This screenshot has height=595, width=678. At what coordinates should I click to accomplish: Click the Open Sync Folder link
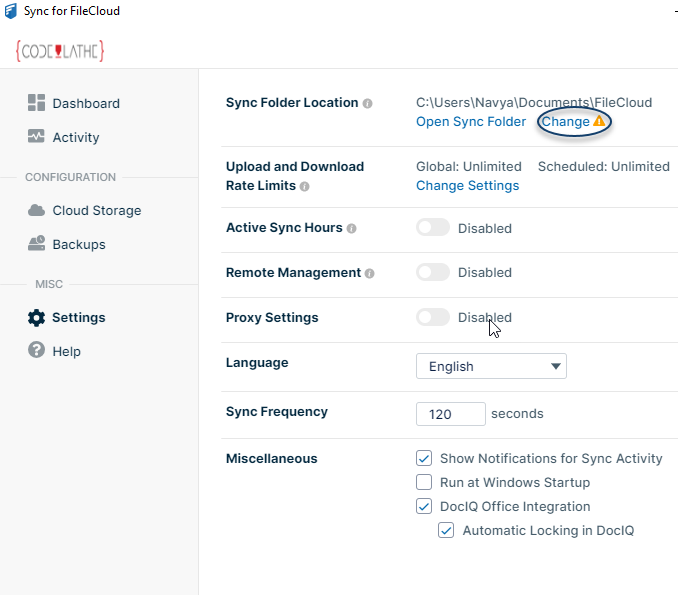[470, 122]
